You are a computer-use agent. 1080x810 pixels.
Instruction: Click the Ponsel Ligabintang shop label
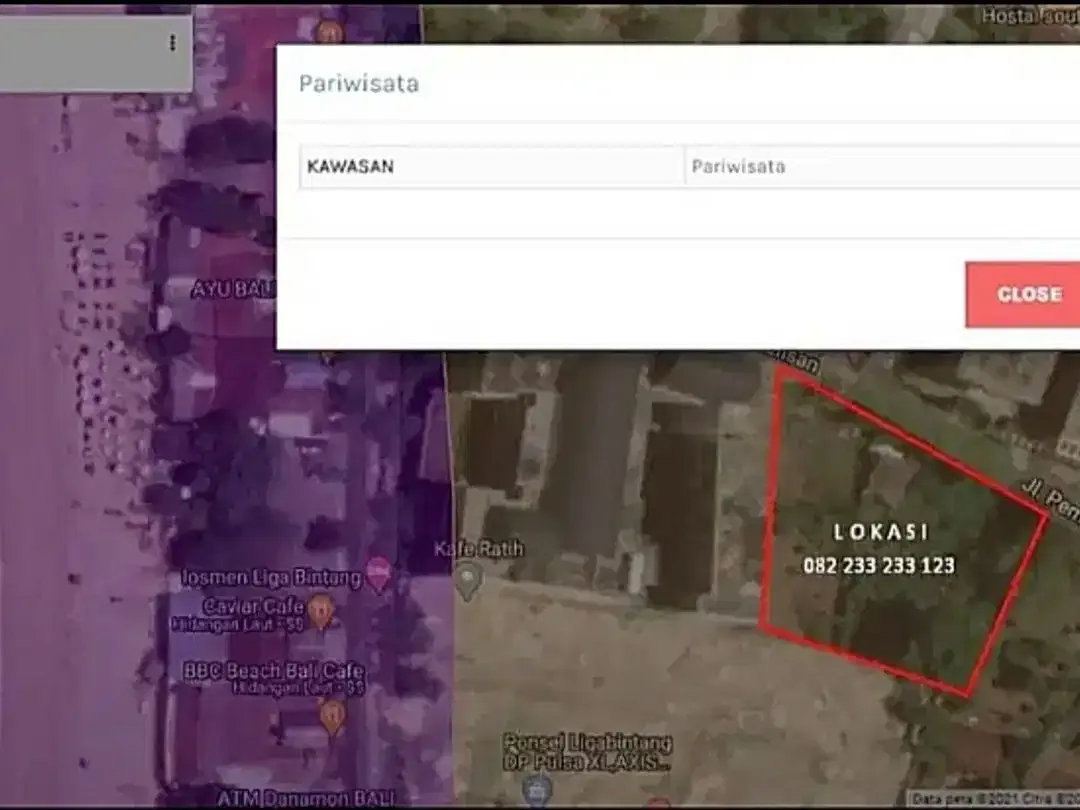(588, 743)
